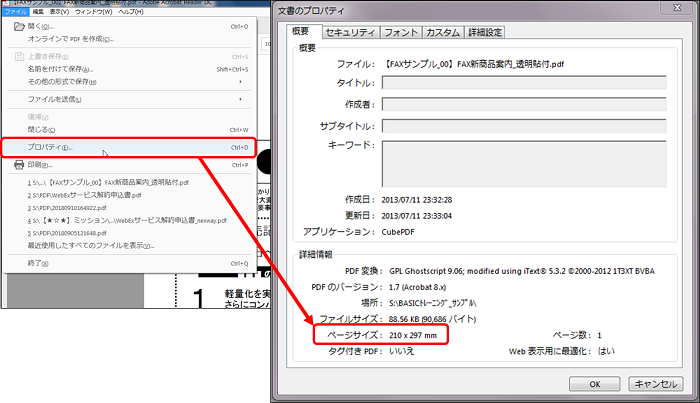Click the OK button
Screen dimensions: 700x403
pos(595,384)
